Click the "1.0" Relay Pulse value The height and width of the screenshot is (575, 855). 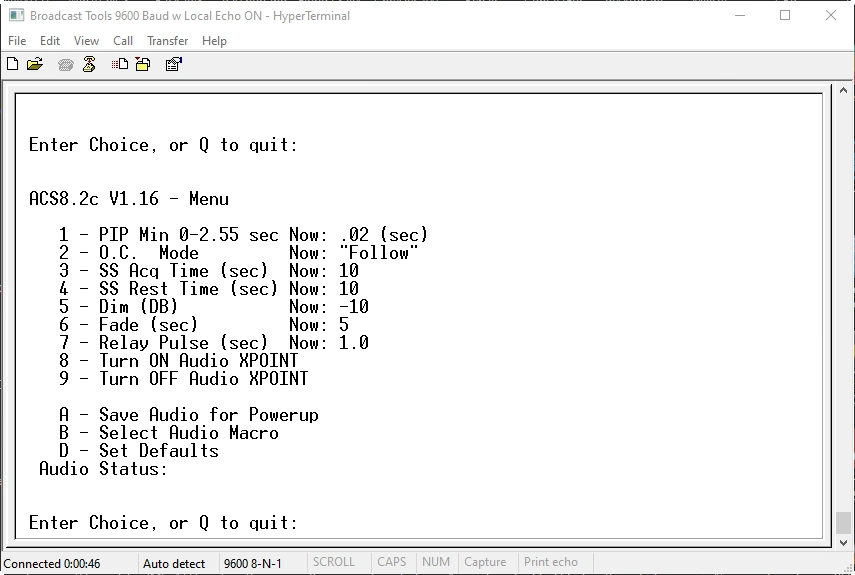coord(354,342)
